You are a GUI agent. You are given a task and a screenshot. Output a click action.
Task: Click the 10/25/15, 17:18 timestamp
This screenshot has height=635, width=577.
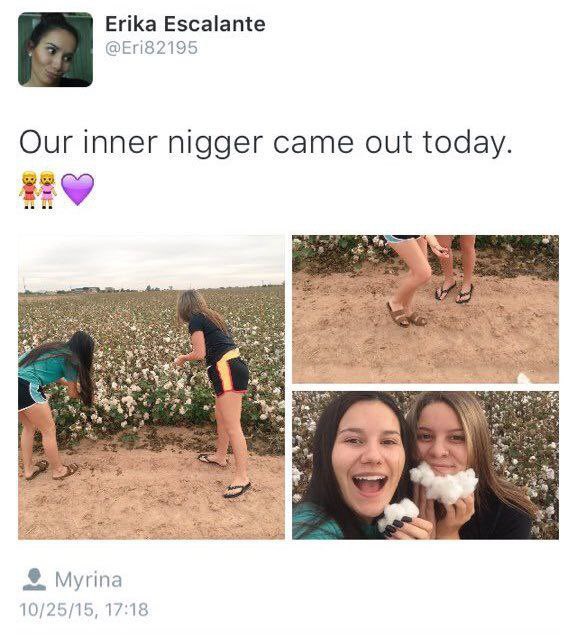pos(84,609)
